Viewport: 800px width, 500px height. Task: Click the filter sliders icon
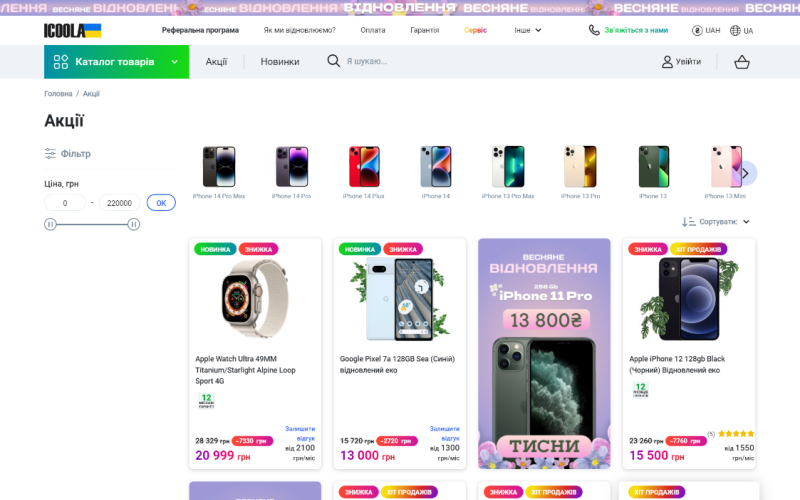tap(50, 153)
